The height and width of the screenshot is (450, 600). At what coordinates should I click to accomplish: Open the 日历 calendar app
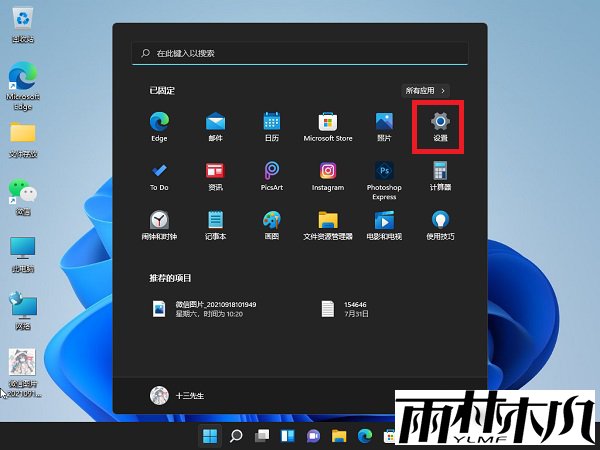(x=272, y=127)
